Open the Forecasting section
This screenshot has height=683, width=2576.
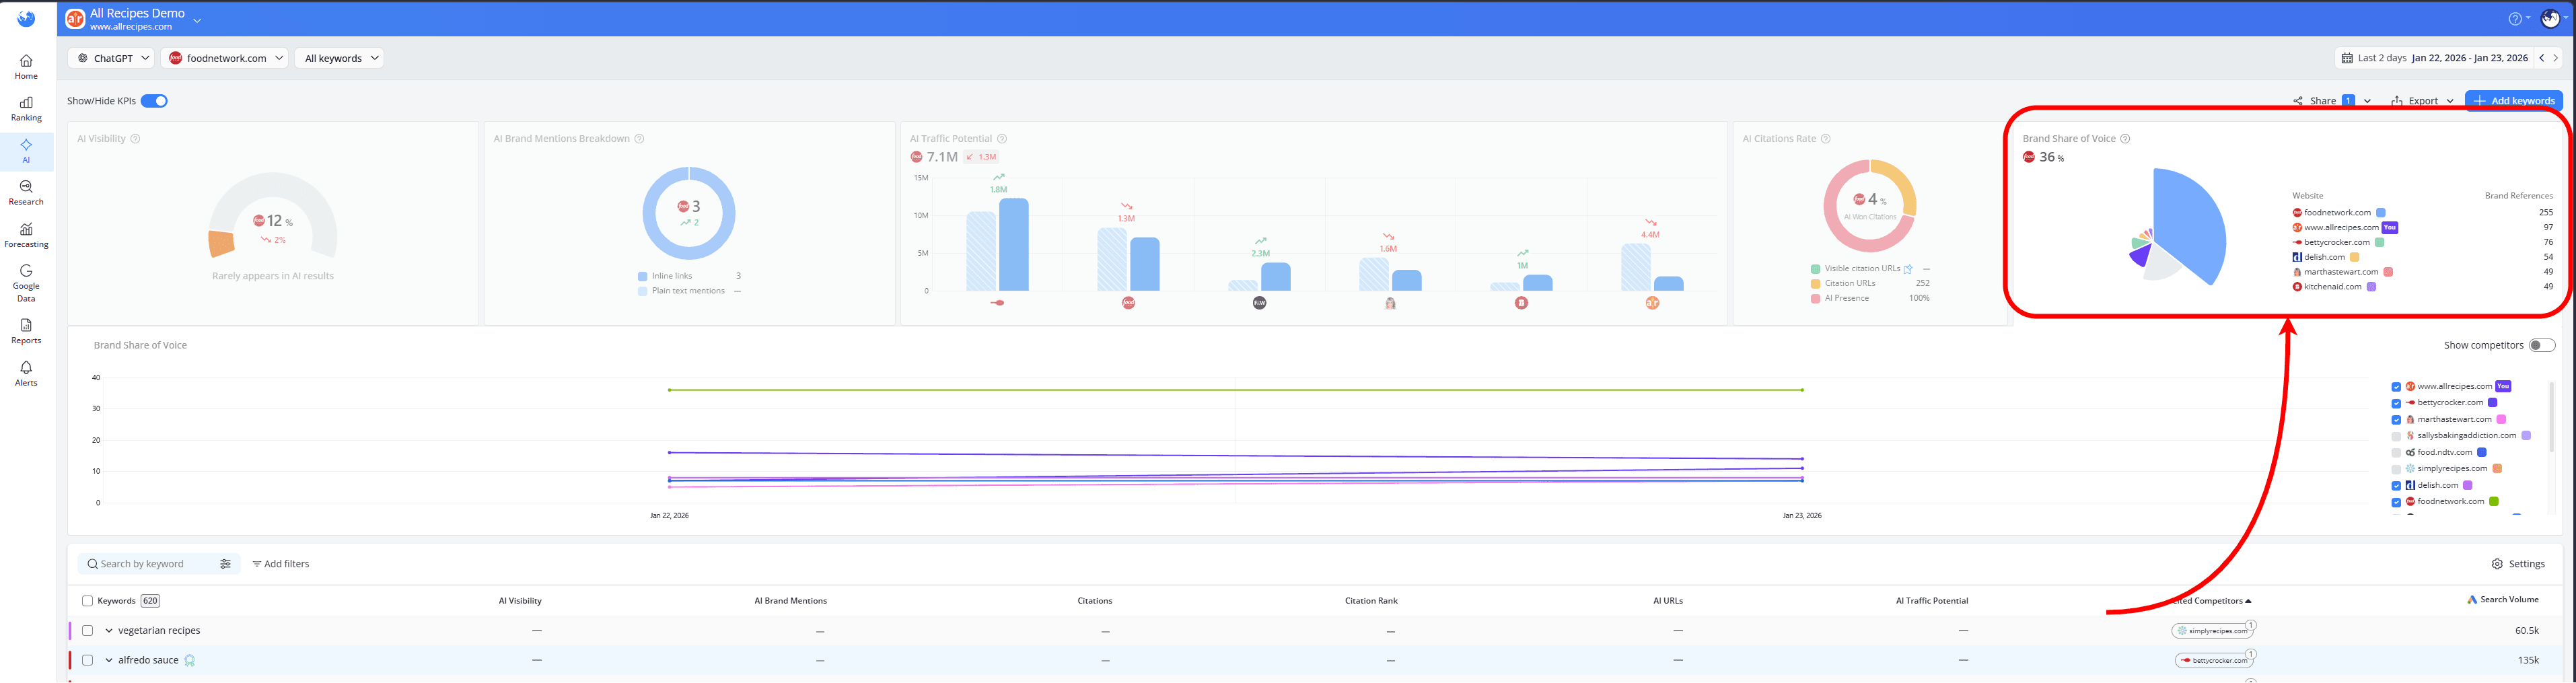coord(26,235)
